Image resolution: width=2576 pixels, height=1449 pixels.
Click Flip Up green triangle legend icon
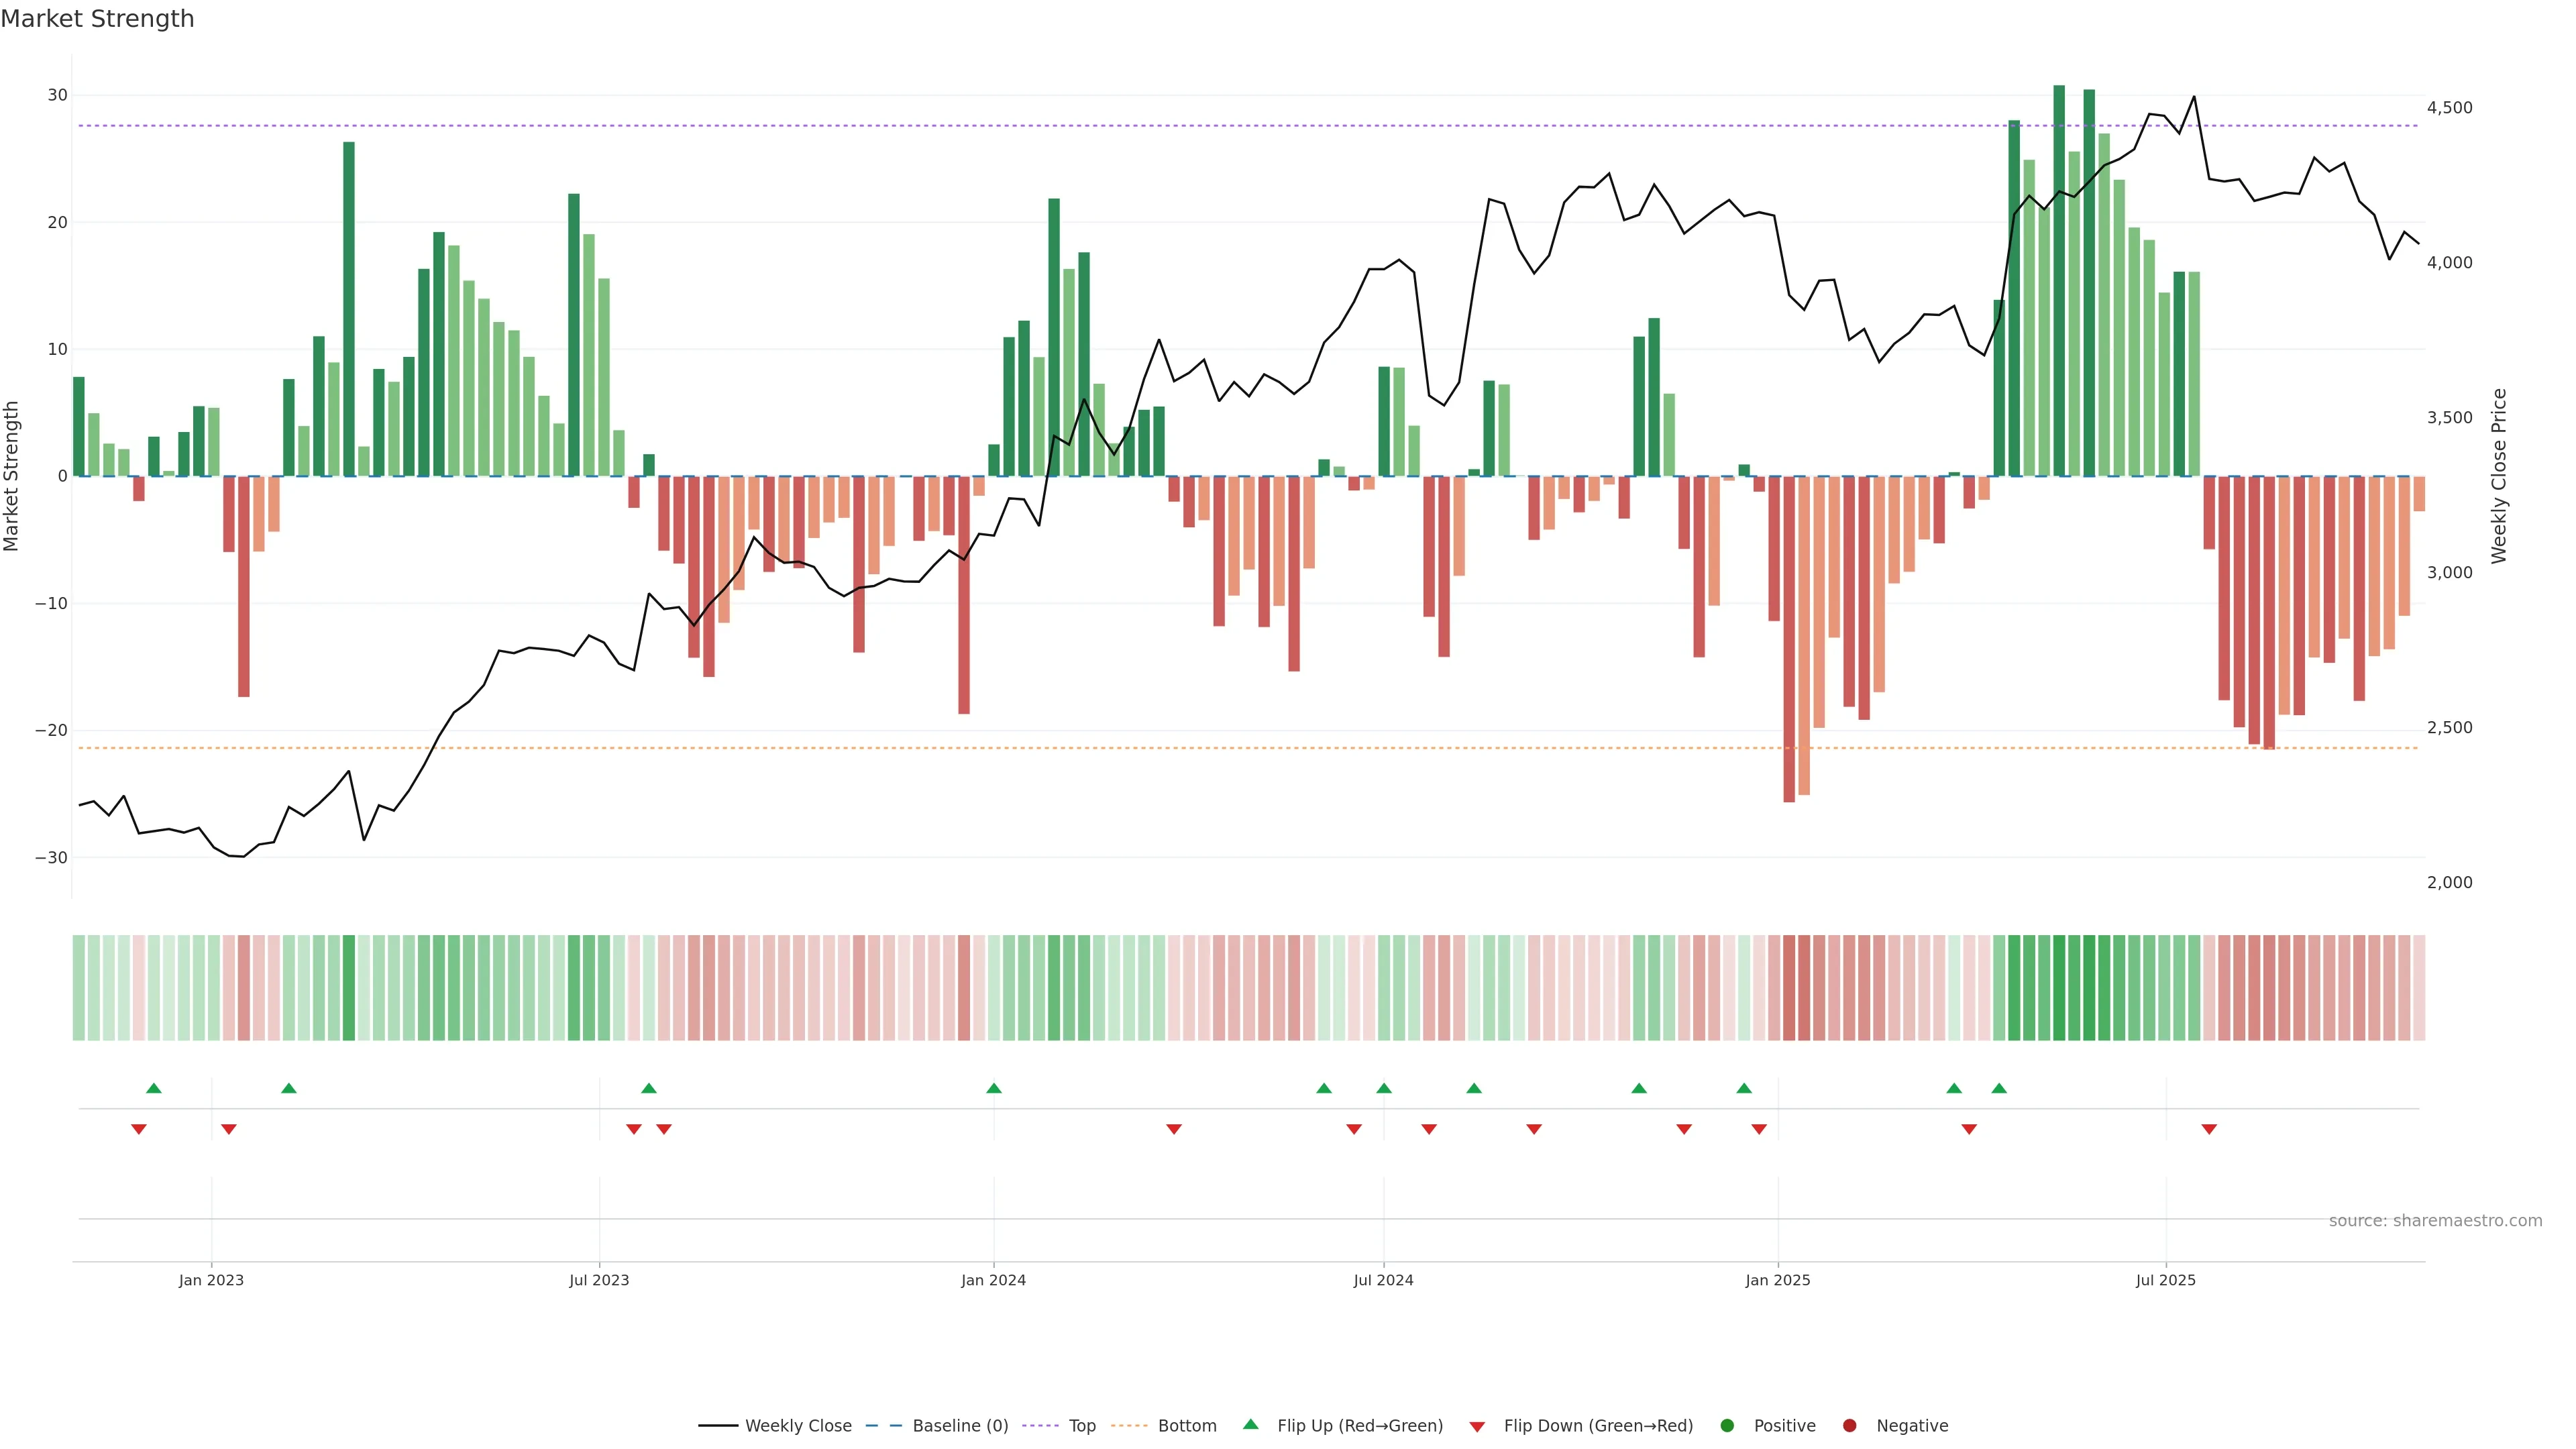[x=1250, y=1425]
